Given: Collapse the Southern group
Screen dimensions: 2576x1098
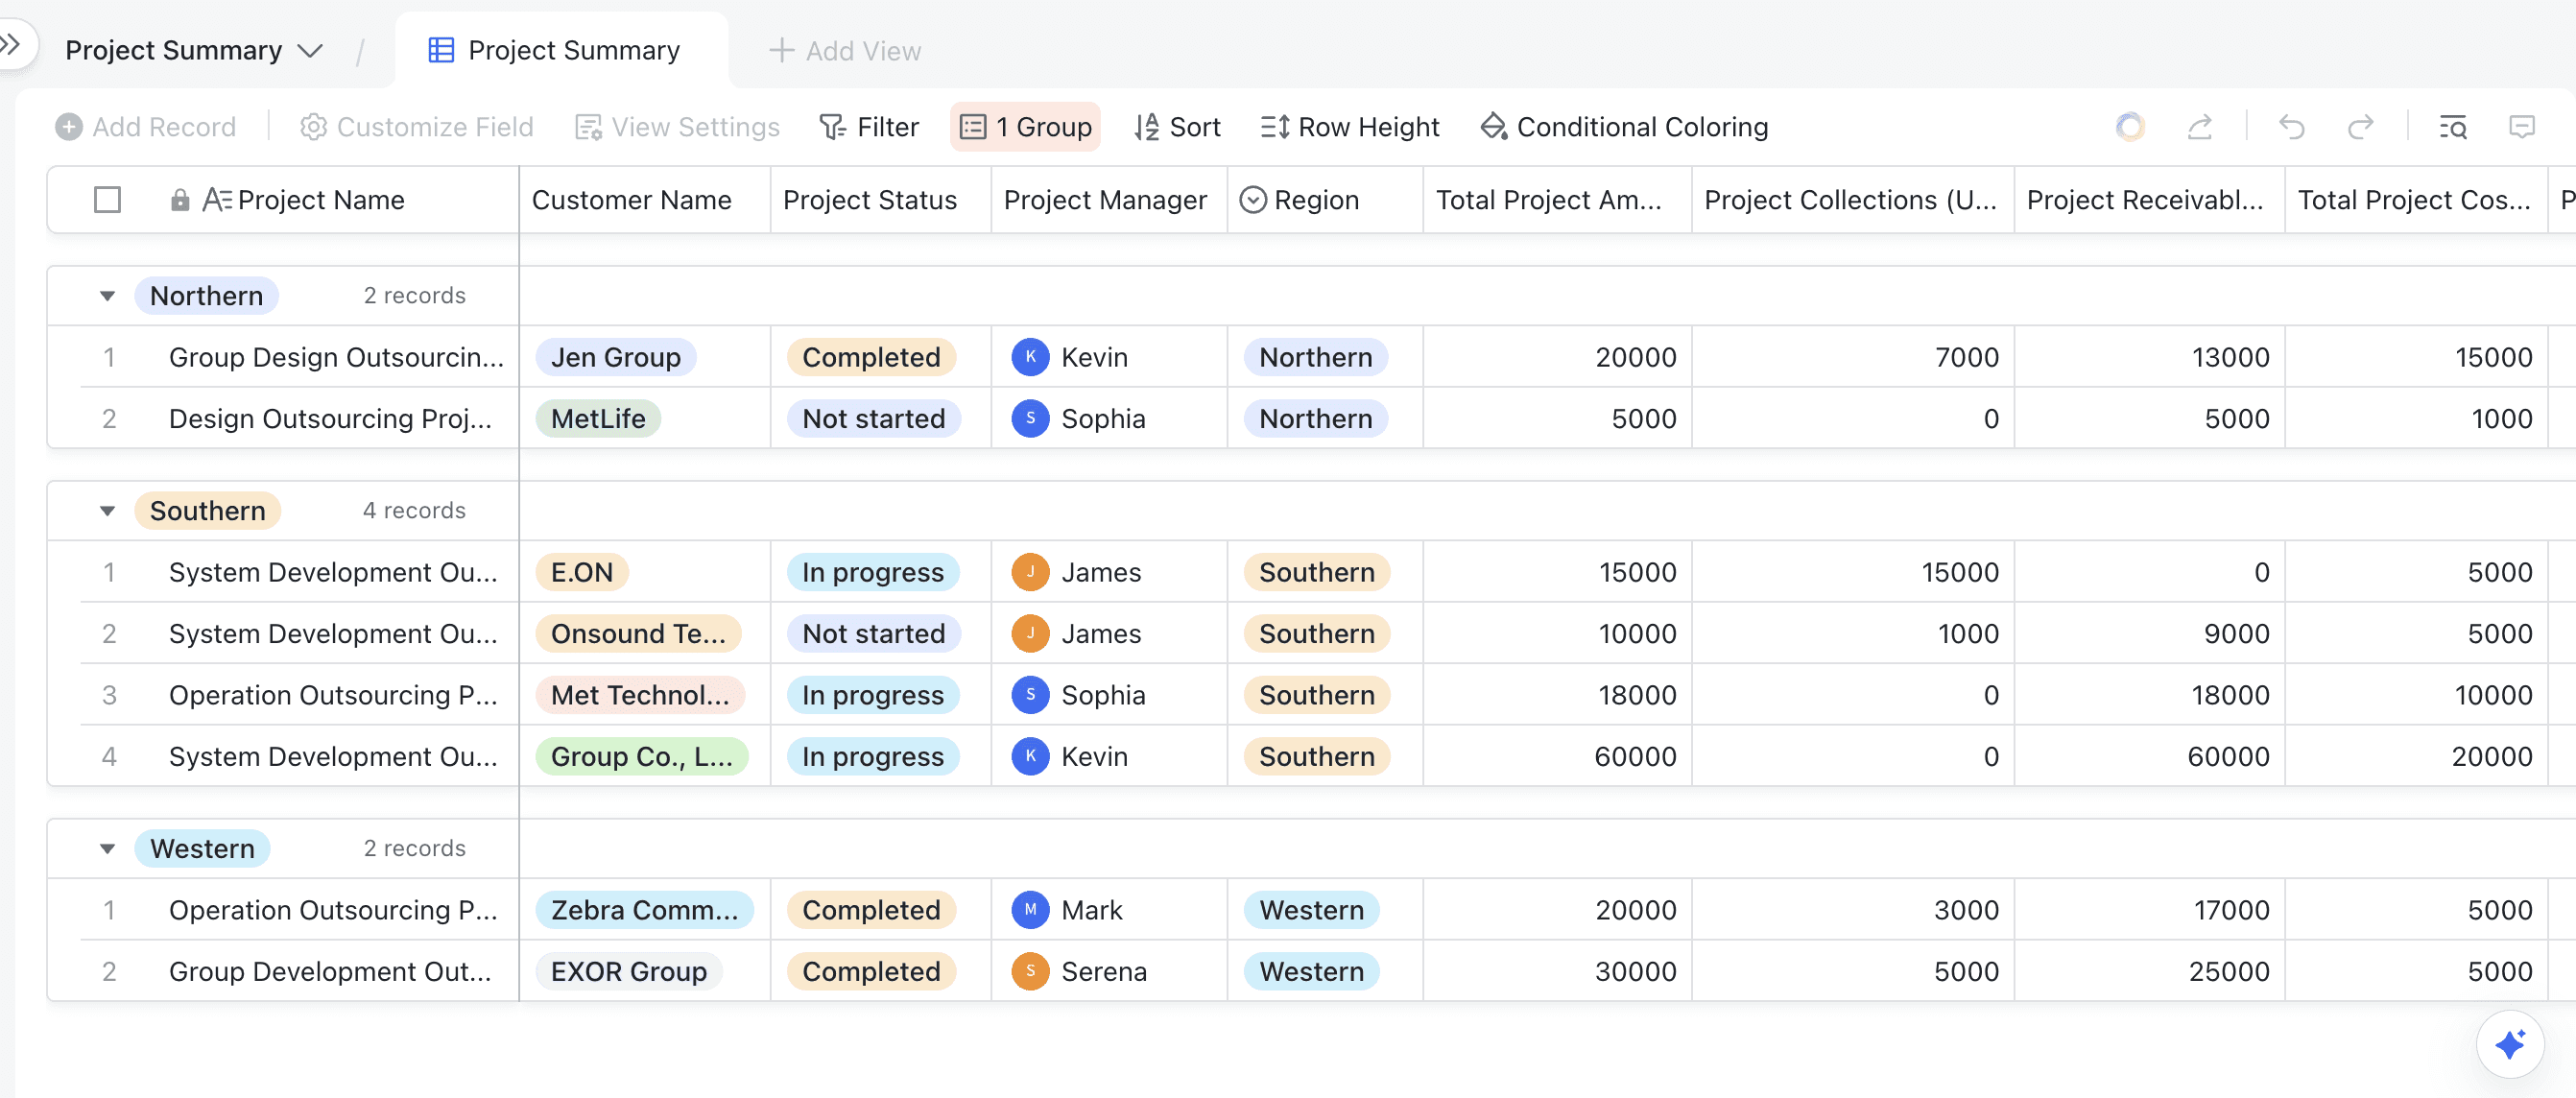Looking at the screenshot, I should pyautogui.click(x=107, y=511).
